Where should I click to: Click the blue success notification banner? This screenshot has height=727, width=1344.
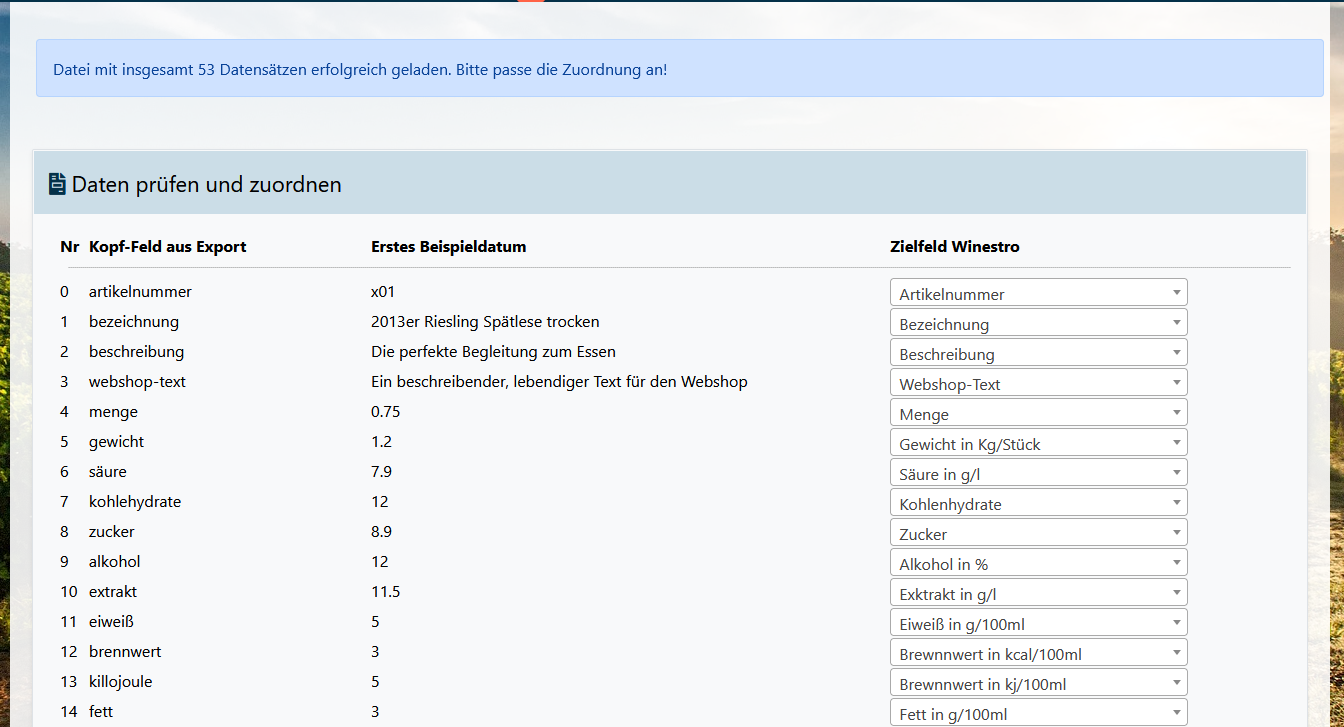pyautogui.click(x=679, y=69)
